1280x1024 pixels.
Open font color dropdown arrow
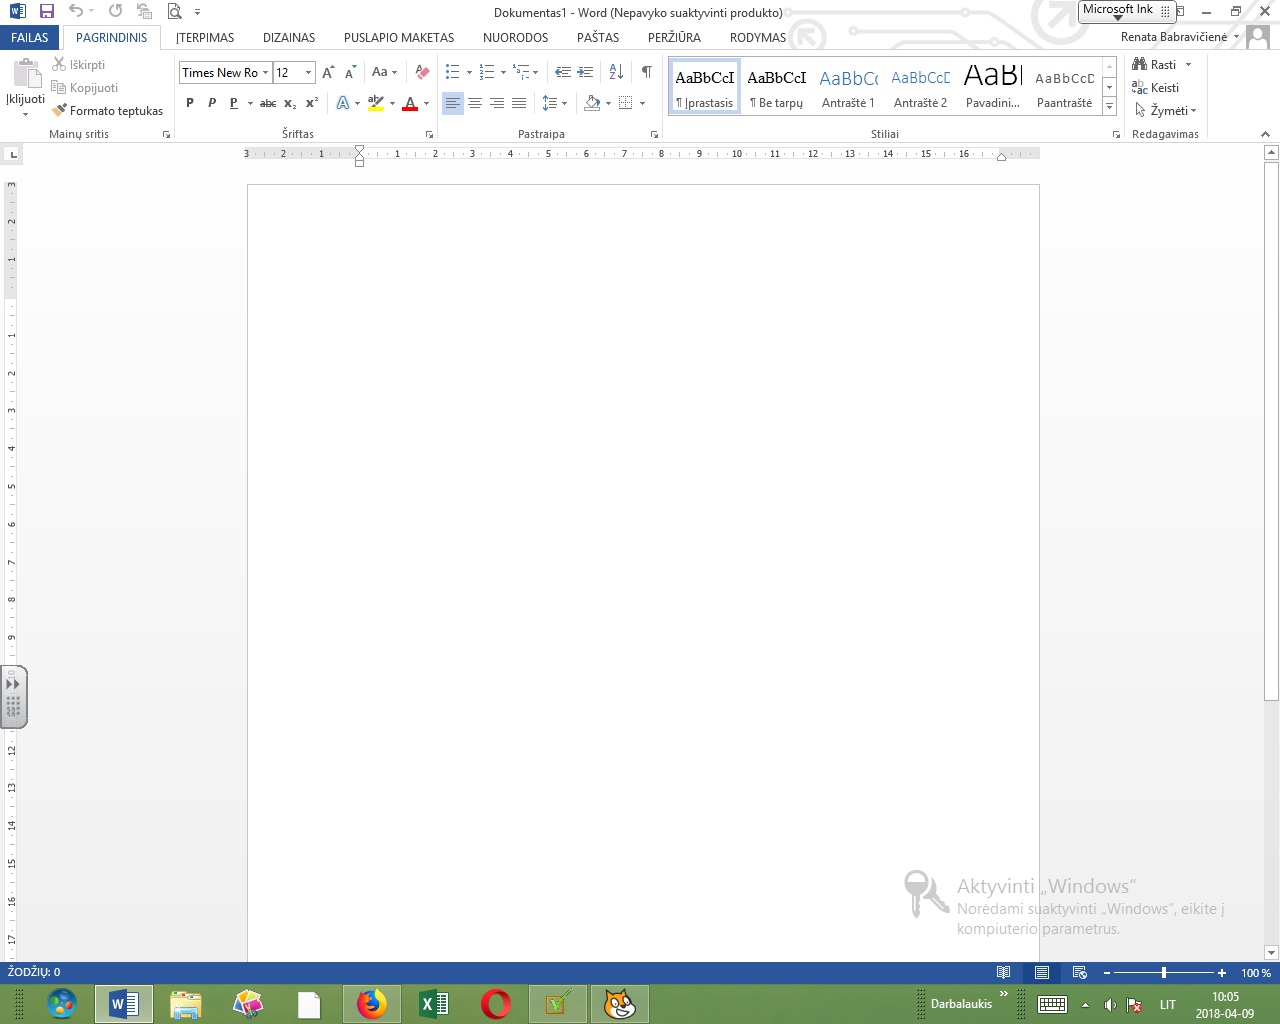pos(426,103)
